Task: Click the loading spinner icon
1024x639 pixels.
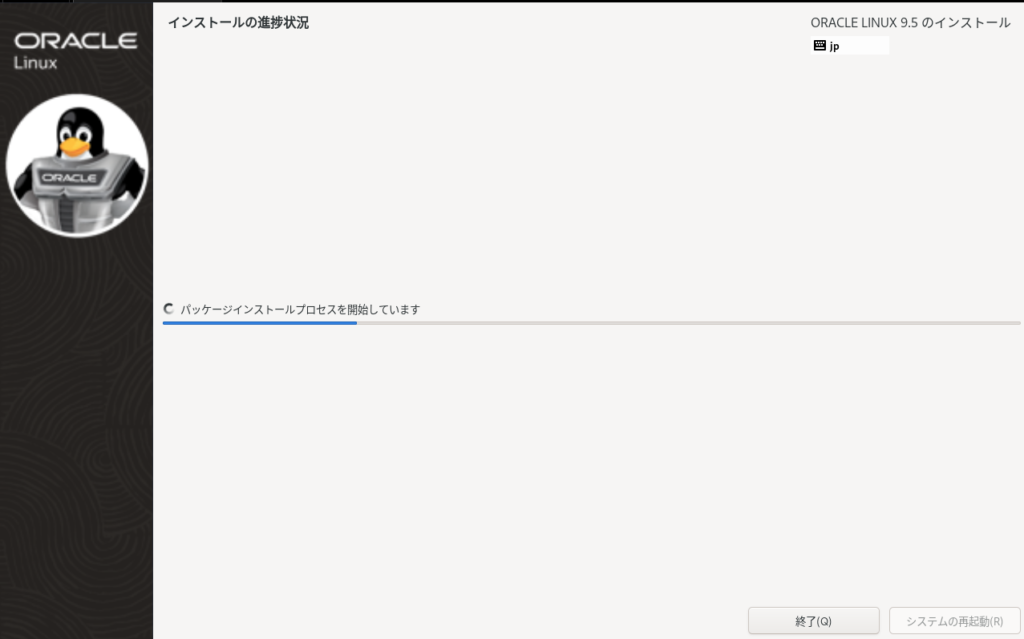Action: (169, 309)
